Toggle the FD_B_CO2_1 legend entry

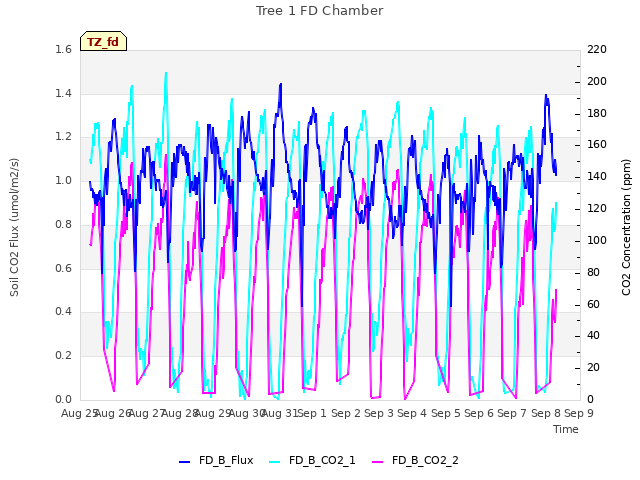[313, 461]
